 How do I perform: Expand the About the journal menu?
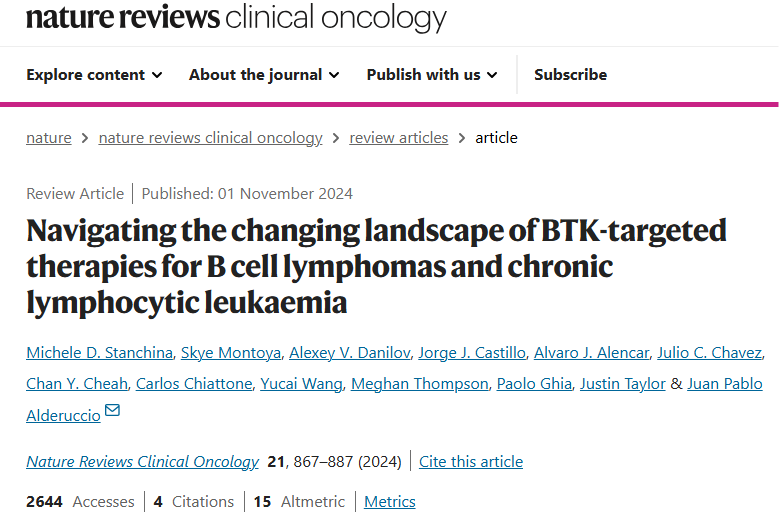pyautogui.click(x=264, y=74)
